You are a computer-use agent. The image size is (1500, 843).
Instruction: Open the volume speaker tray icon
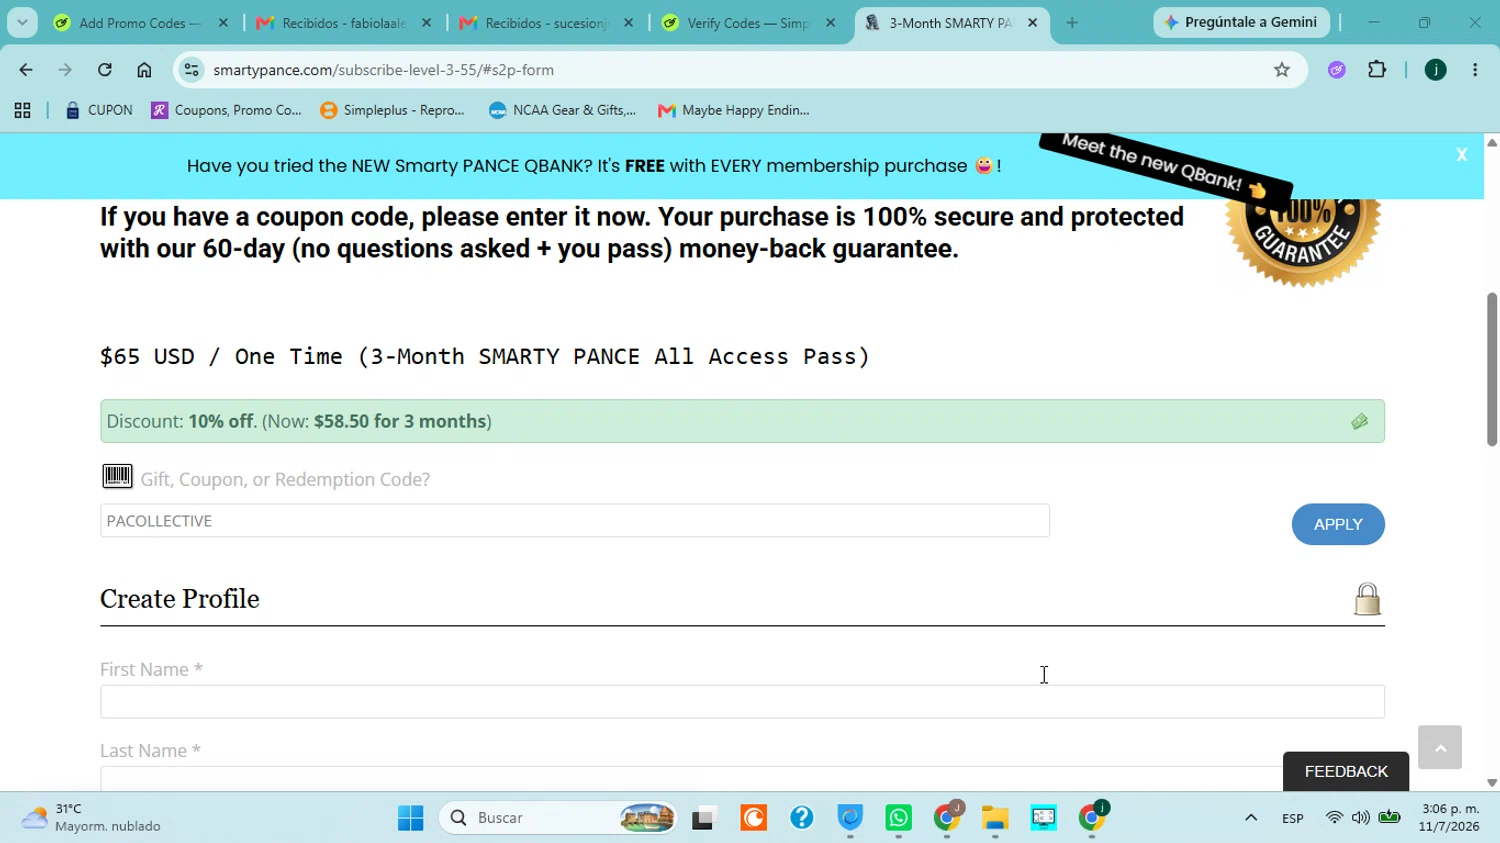point(1361,818)
